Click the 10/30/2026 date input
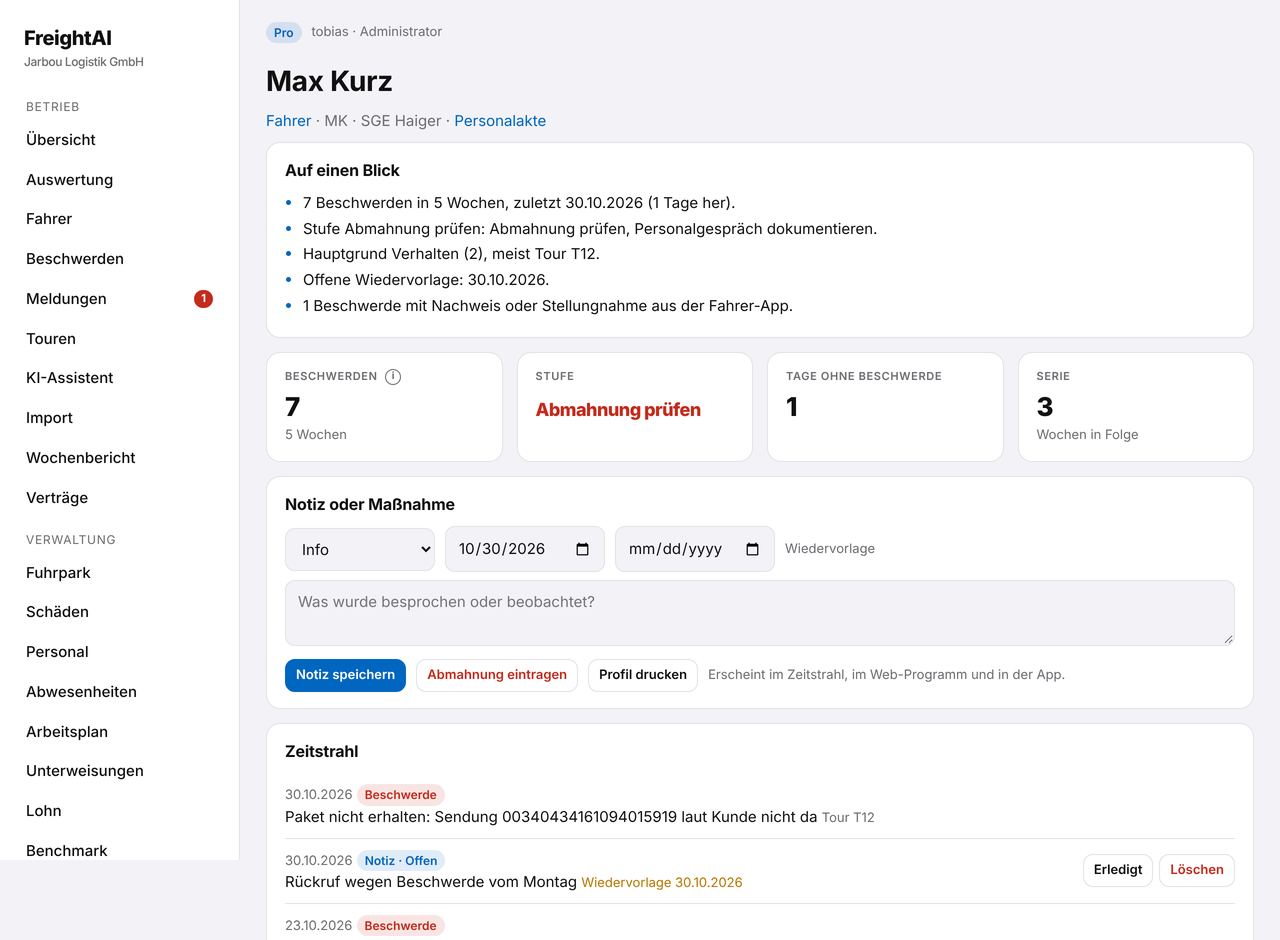 tap(525, 549)
